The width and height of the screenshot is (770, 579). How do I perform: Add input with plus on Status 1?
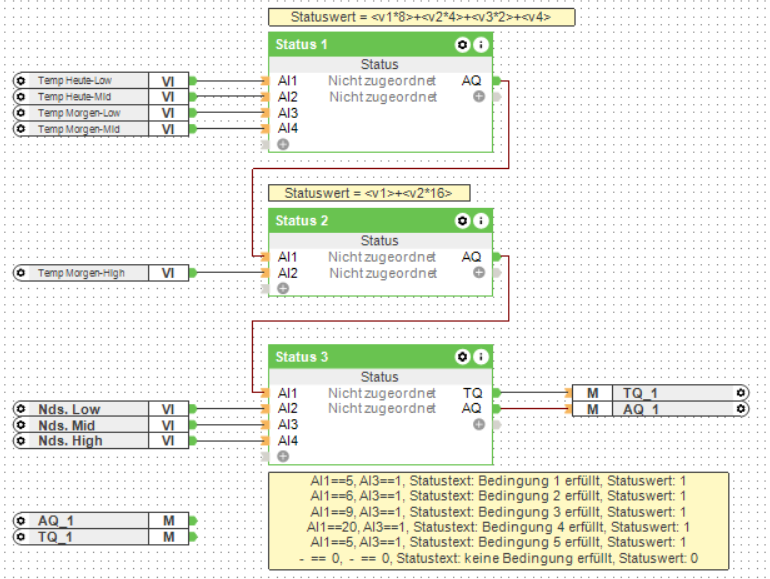tap(283, 144)
